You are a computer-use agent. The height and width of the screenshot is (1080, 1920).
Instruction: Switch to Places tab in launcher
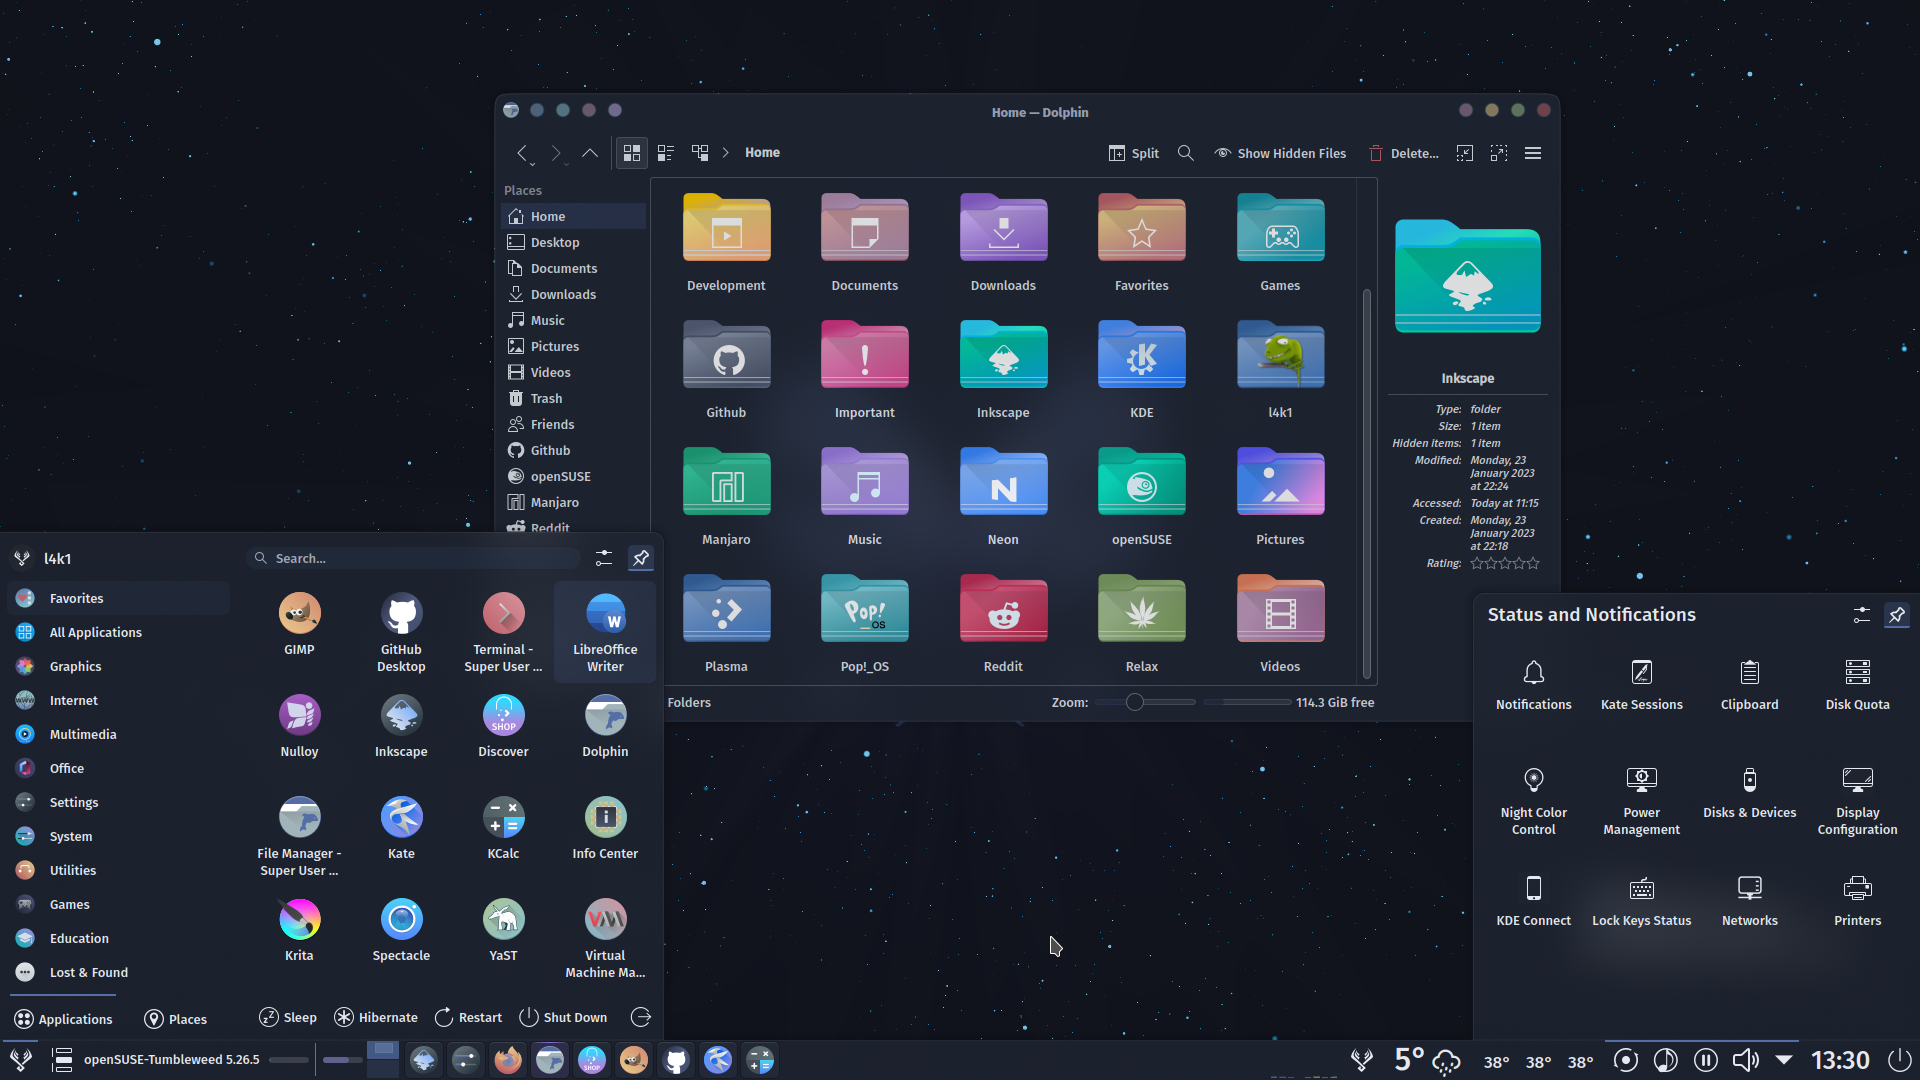(x=176, y=1019)
